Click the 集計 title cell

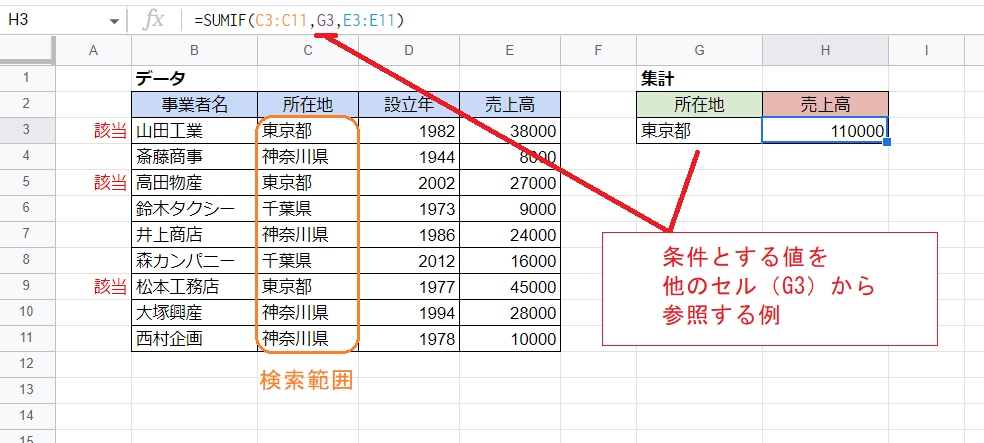[x=699, y=78]
